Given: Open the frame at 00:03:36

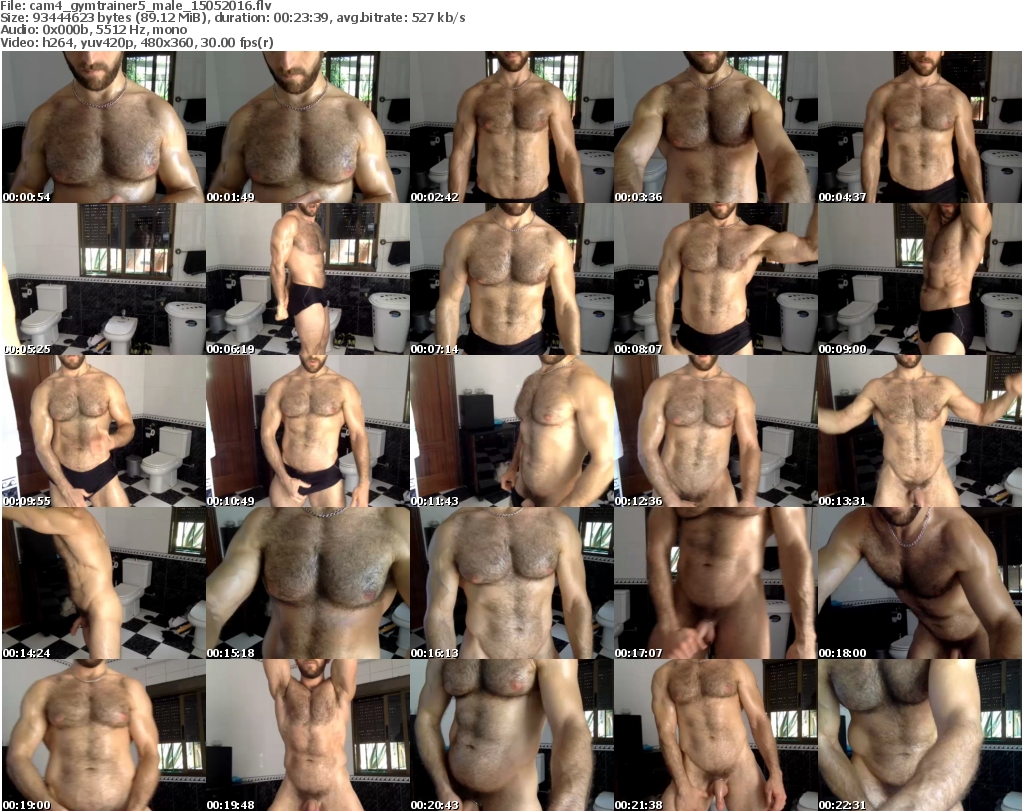Looking at the screenshot, I should [x=716, y=127].
